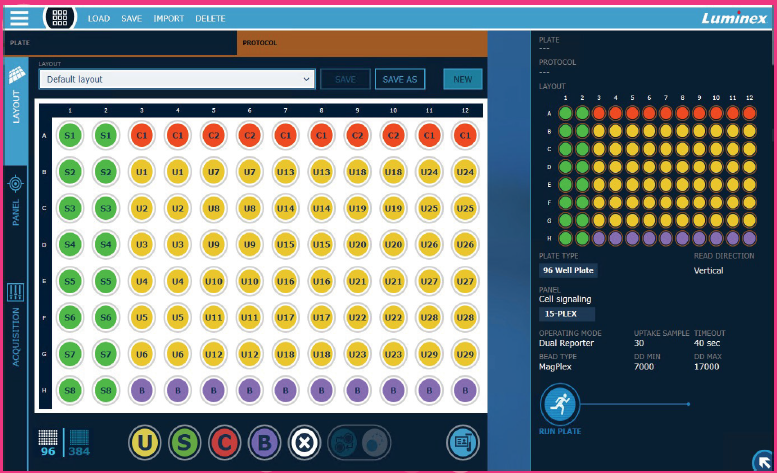This screenshot has height=473, width=777.
Task: Click the Run Plate running man icon
Action: click(560, 404)
